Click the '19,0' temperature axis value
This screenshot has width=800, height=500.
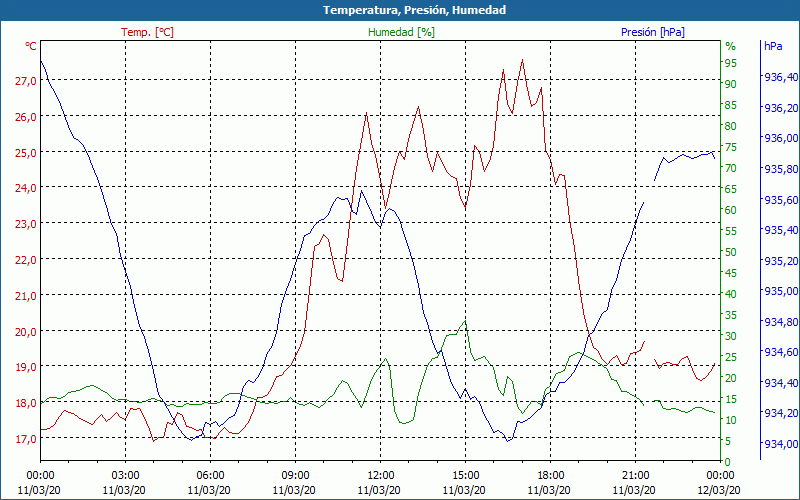(x=27, y=367)
